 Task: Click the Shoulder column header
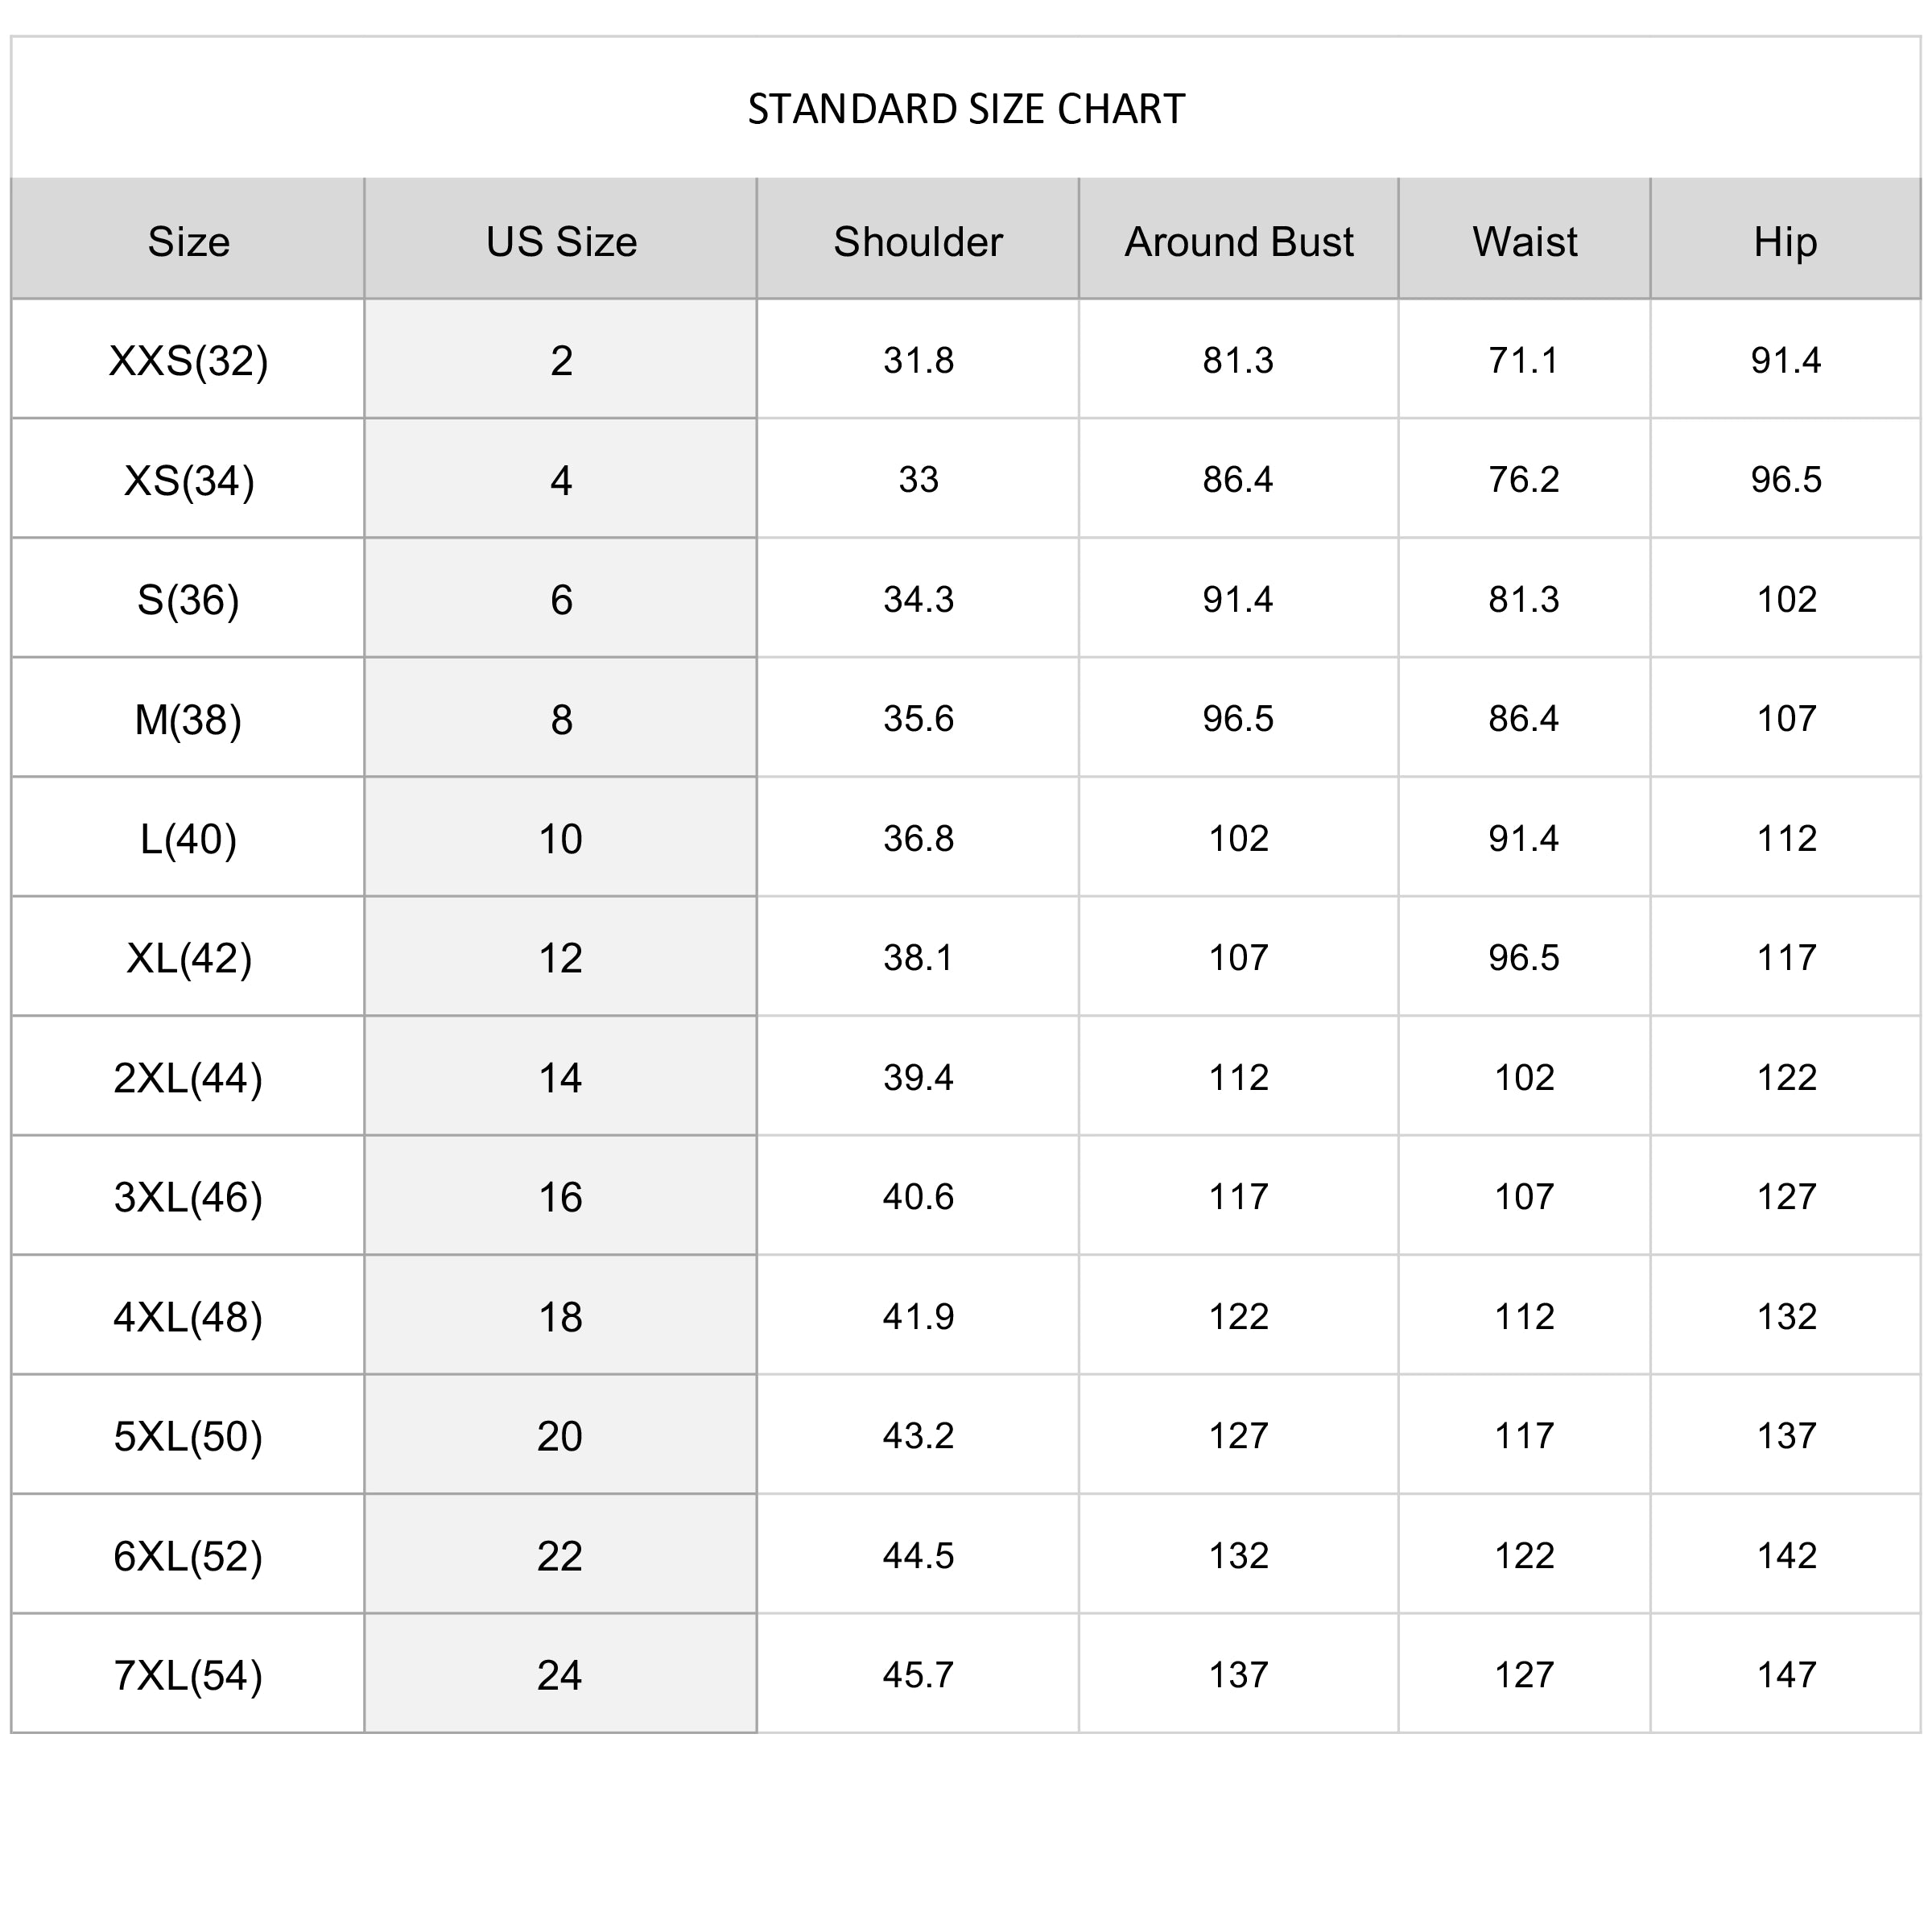pyautogui.click(x=918, y=242)
